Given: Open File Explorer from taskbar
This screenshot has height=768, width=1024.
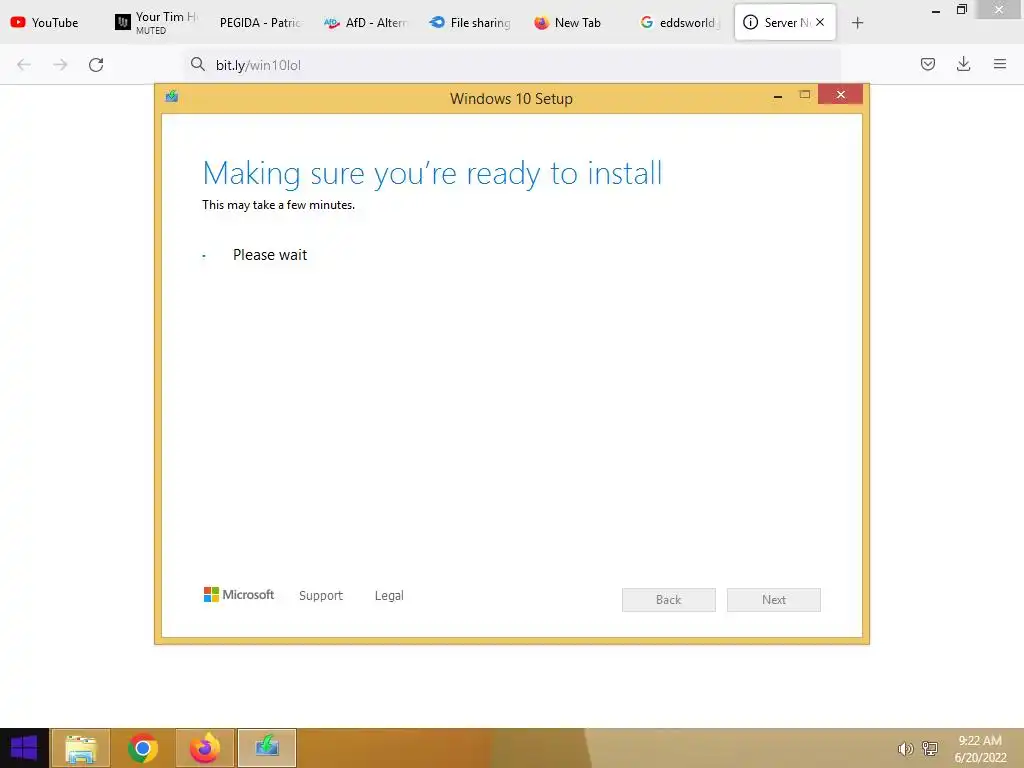Looking at the screenshot, I should [x=80, y=748].
